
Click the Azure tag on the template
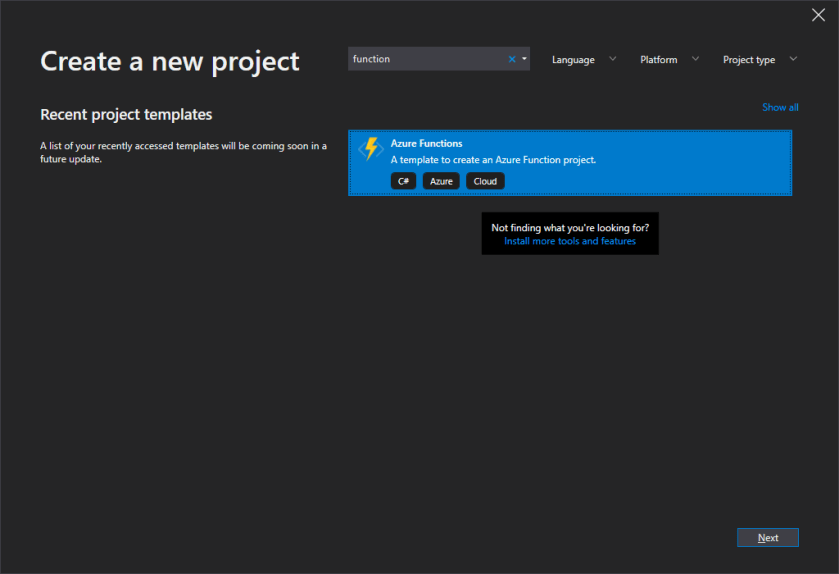441,181
